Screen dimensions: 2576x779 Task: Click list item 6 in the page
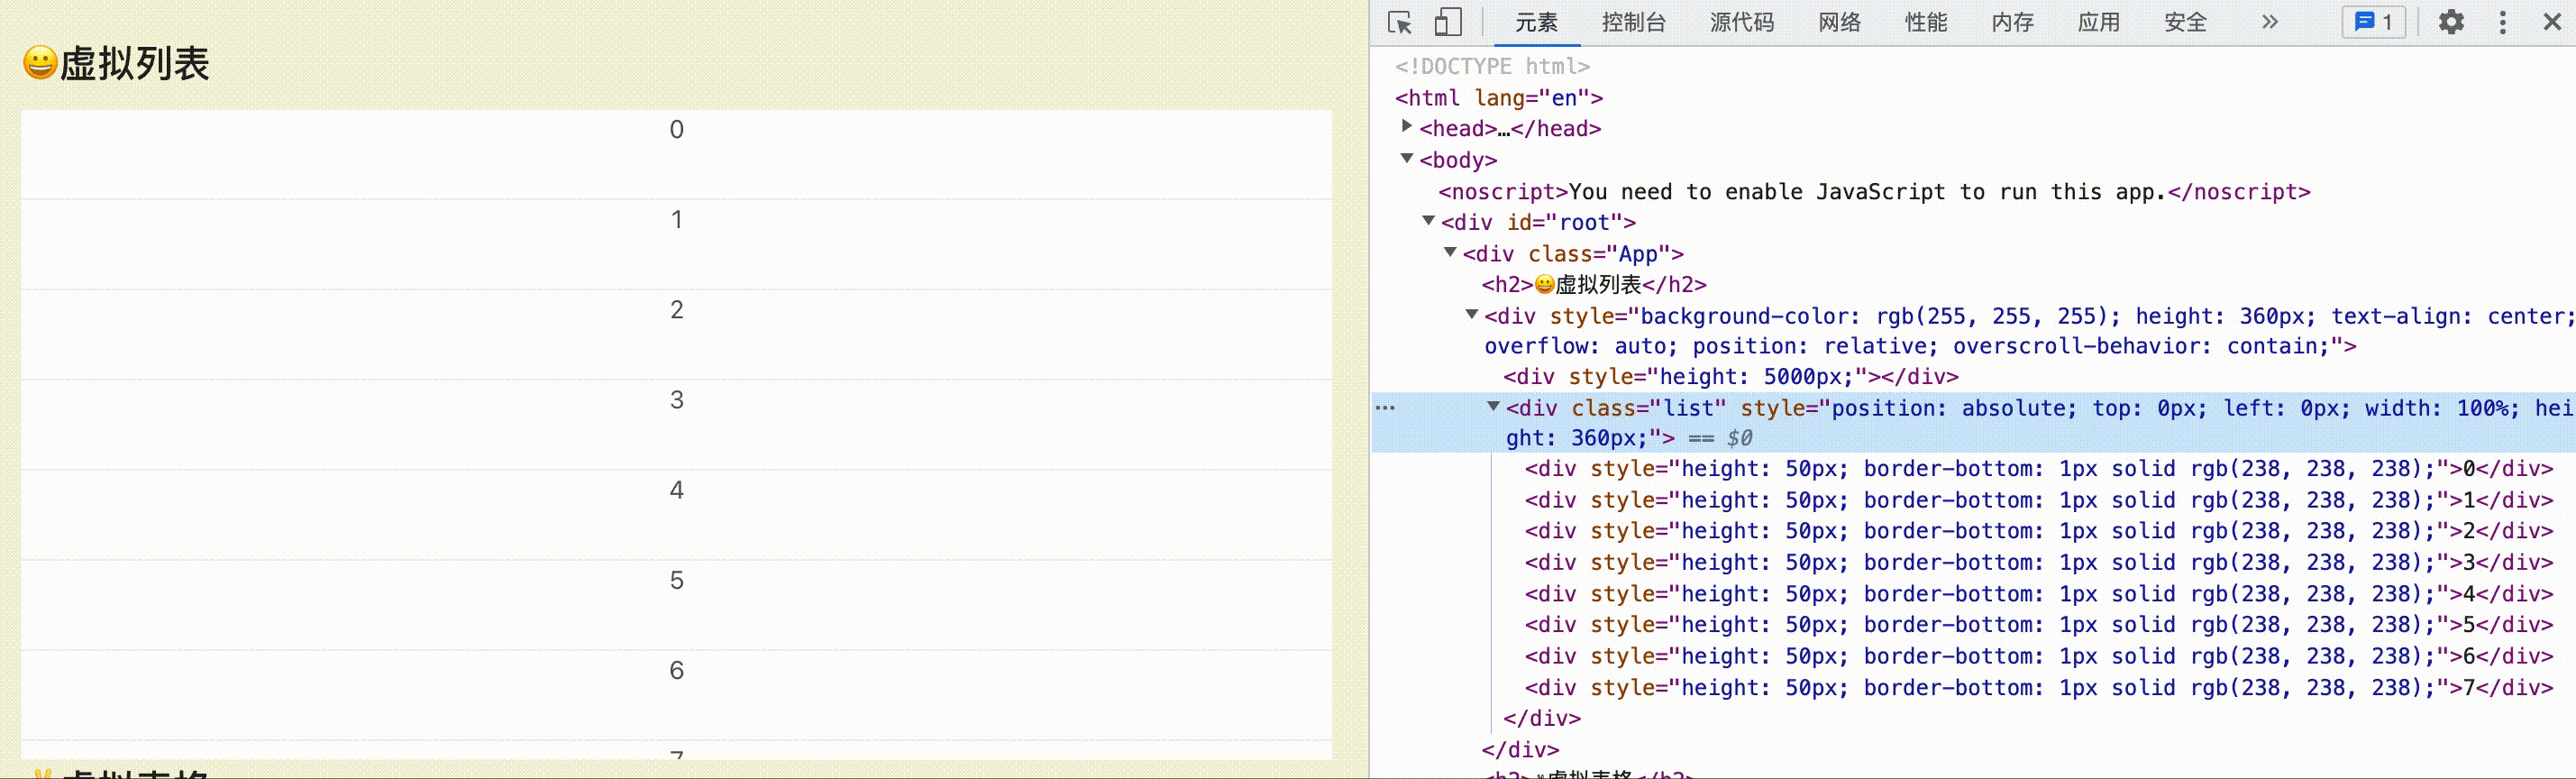(x=676, y=695)
